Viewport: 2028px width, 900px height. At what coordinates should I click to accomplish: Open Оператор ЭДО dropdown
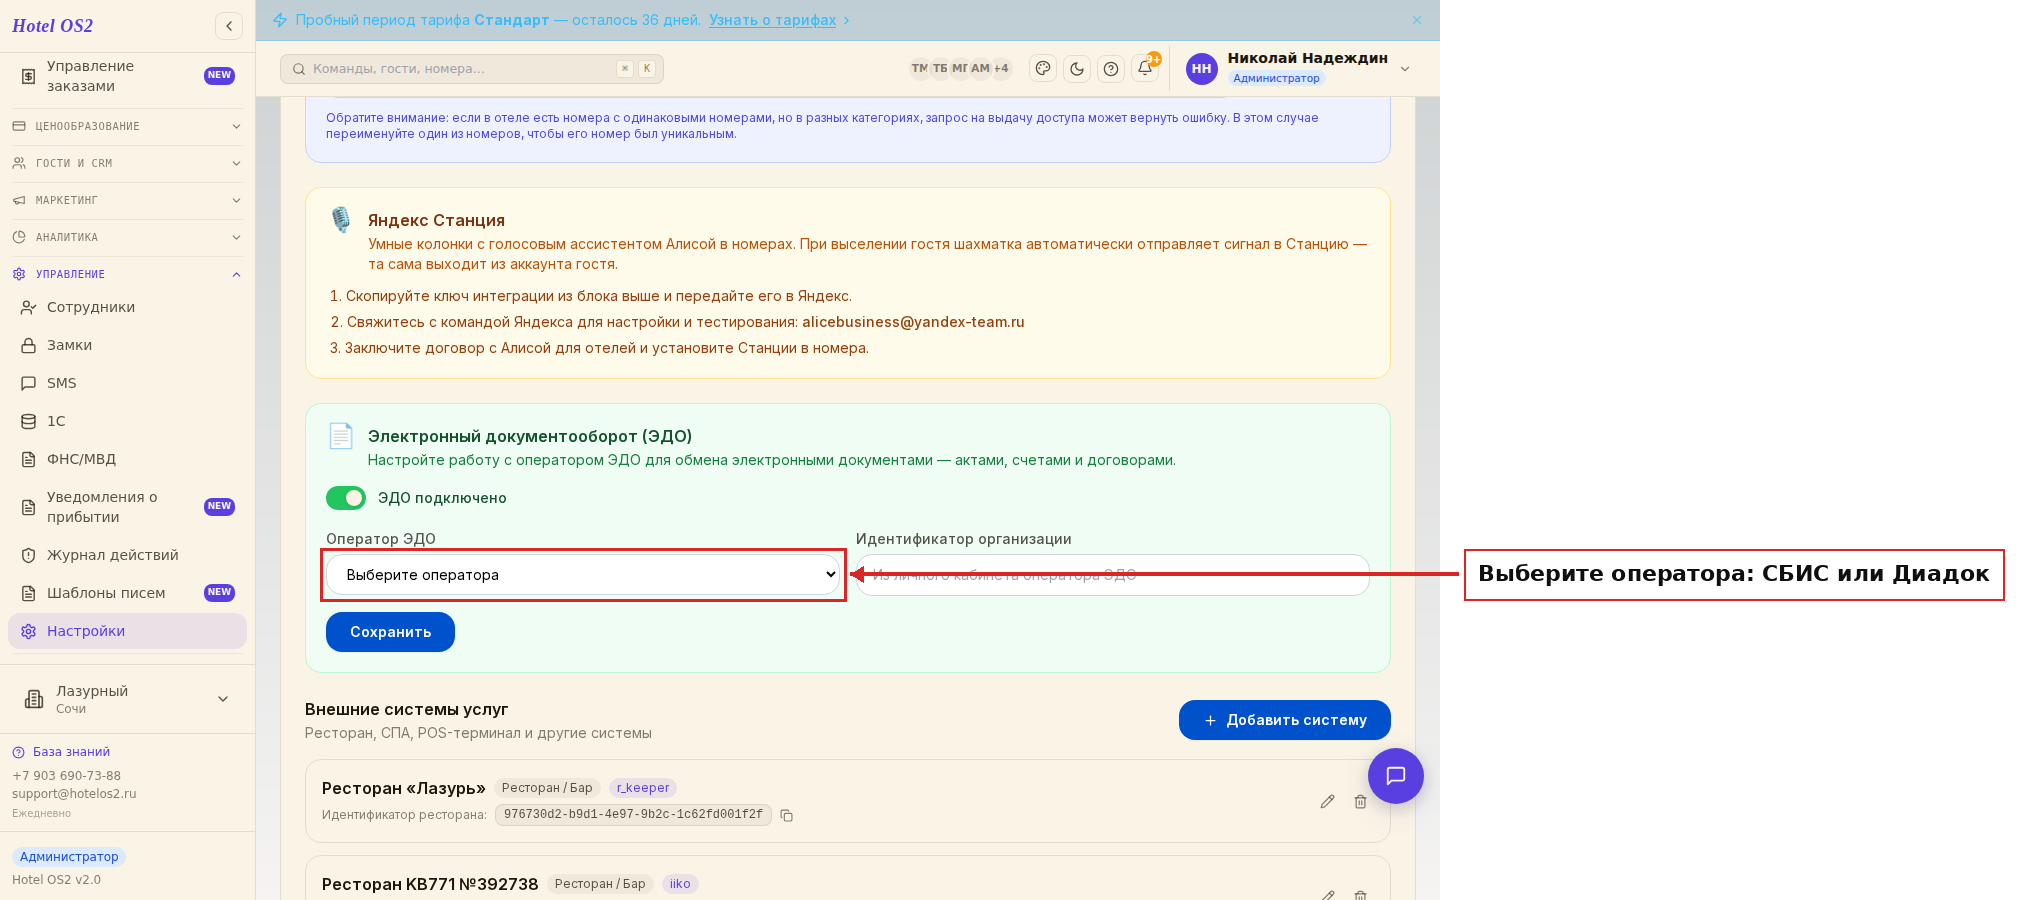pyautogui.click(x=583, y=575)
